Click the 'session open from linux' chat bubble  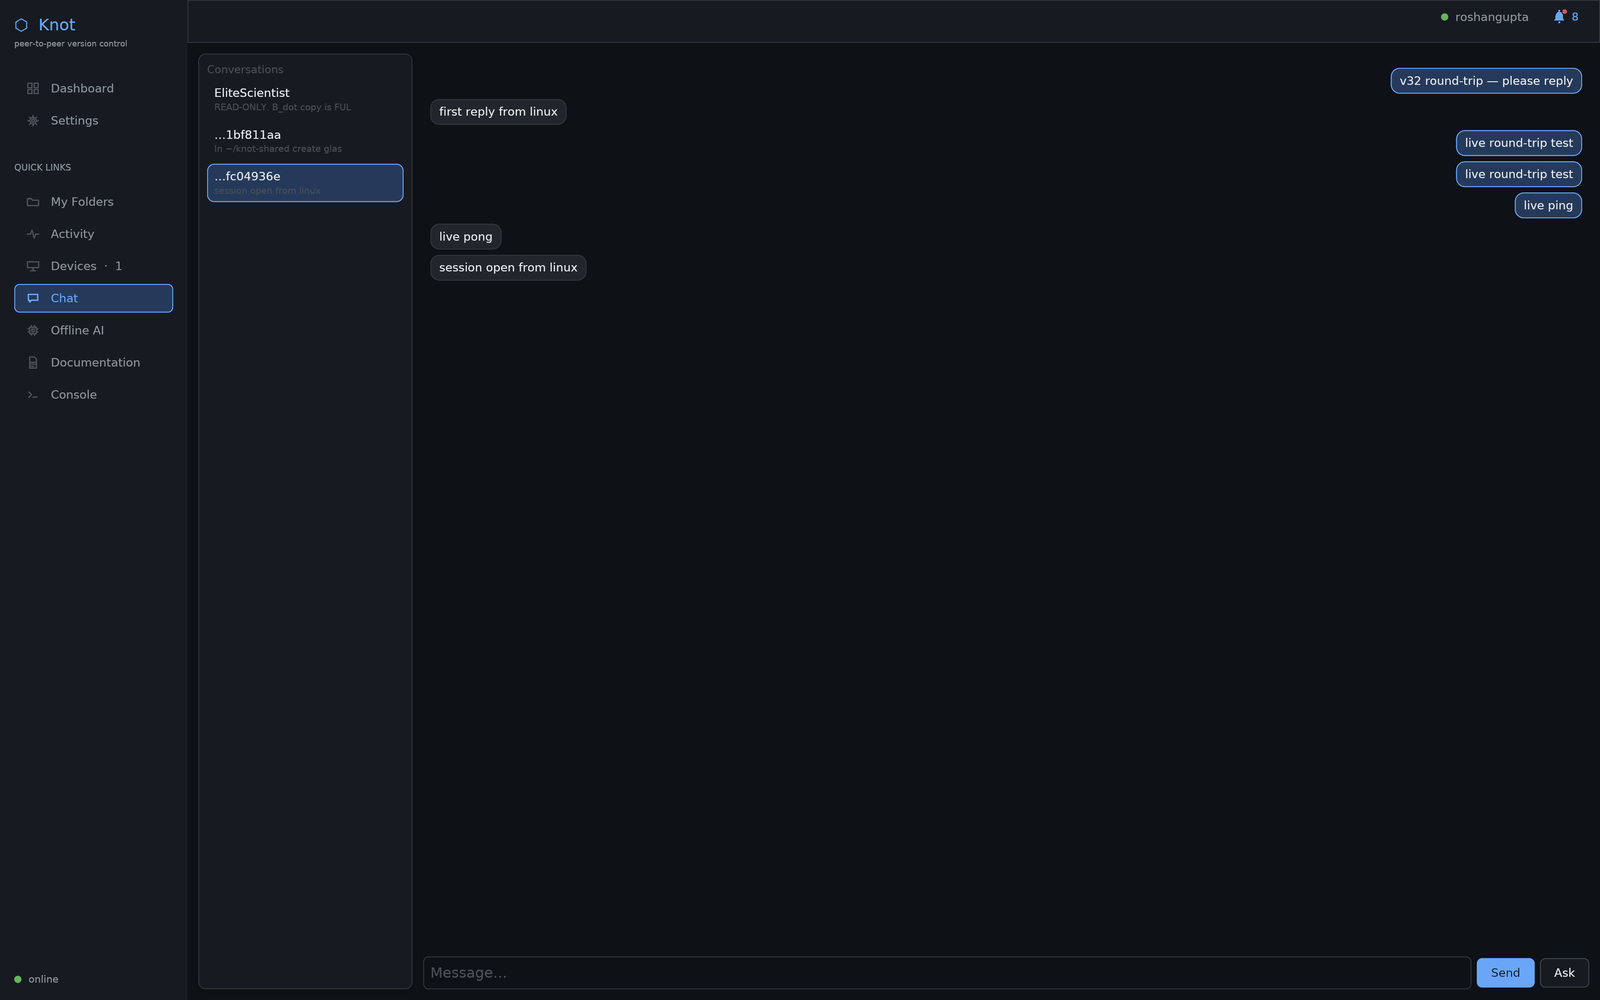pyautogui.click(x=508, y=268)
